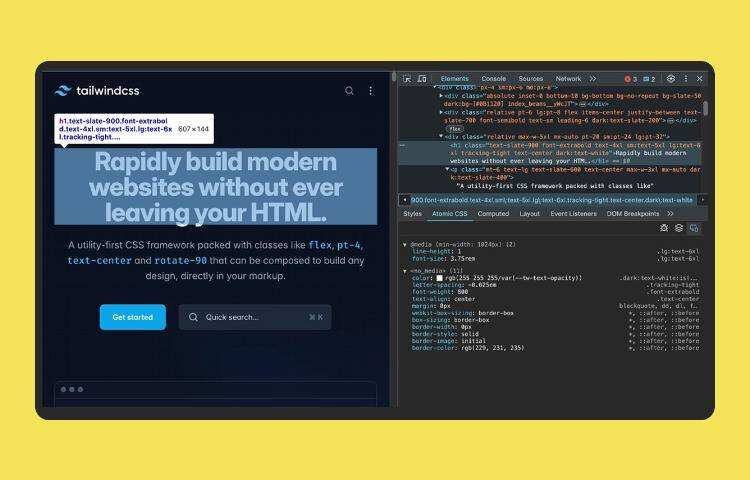The height and width of the screenshot is (480, 750).
Task: Click the Quick search field
Action: [x=255, y=317]
